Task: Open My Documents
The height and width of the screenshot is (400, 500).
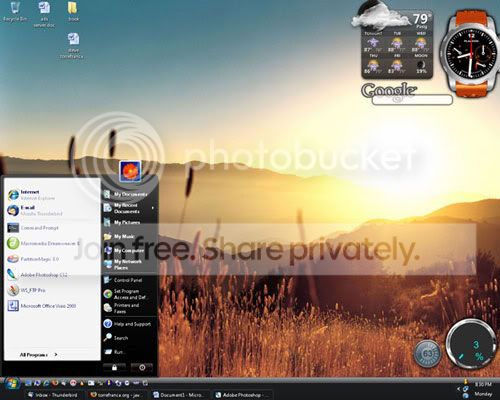Action: [x=129, y=194]
